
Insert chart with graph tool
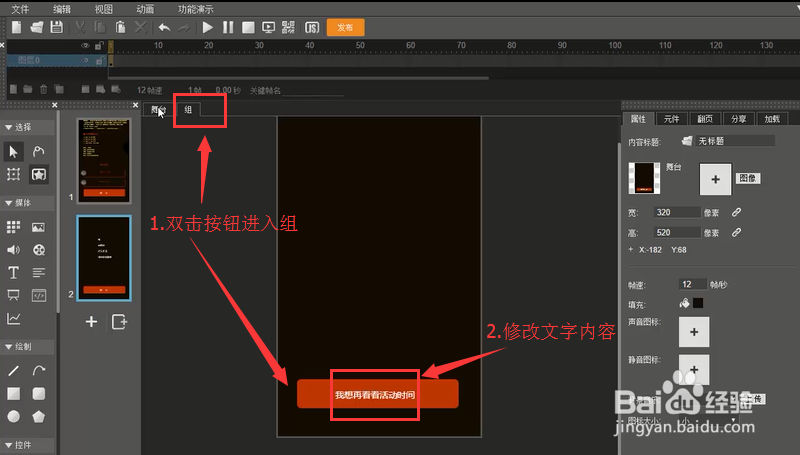13,319
